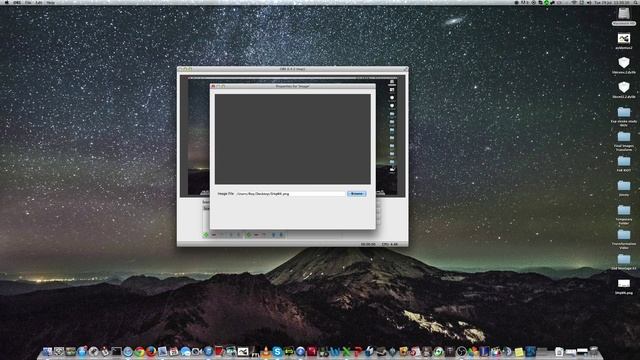This screenshot has width=640, height=360.
Task: Open the Apple menu
Action: pyautogui.click(x=7, y=2)
